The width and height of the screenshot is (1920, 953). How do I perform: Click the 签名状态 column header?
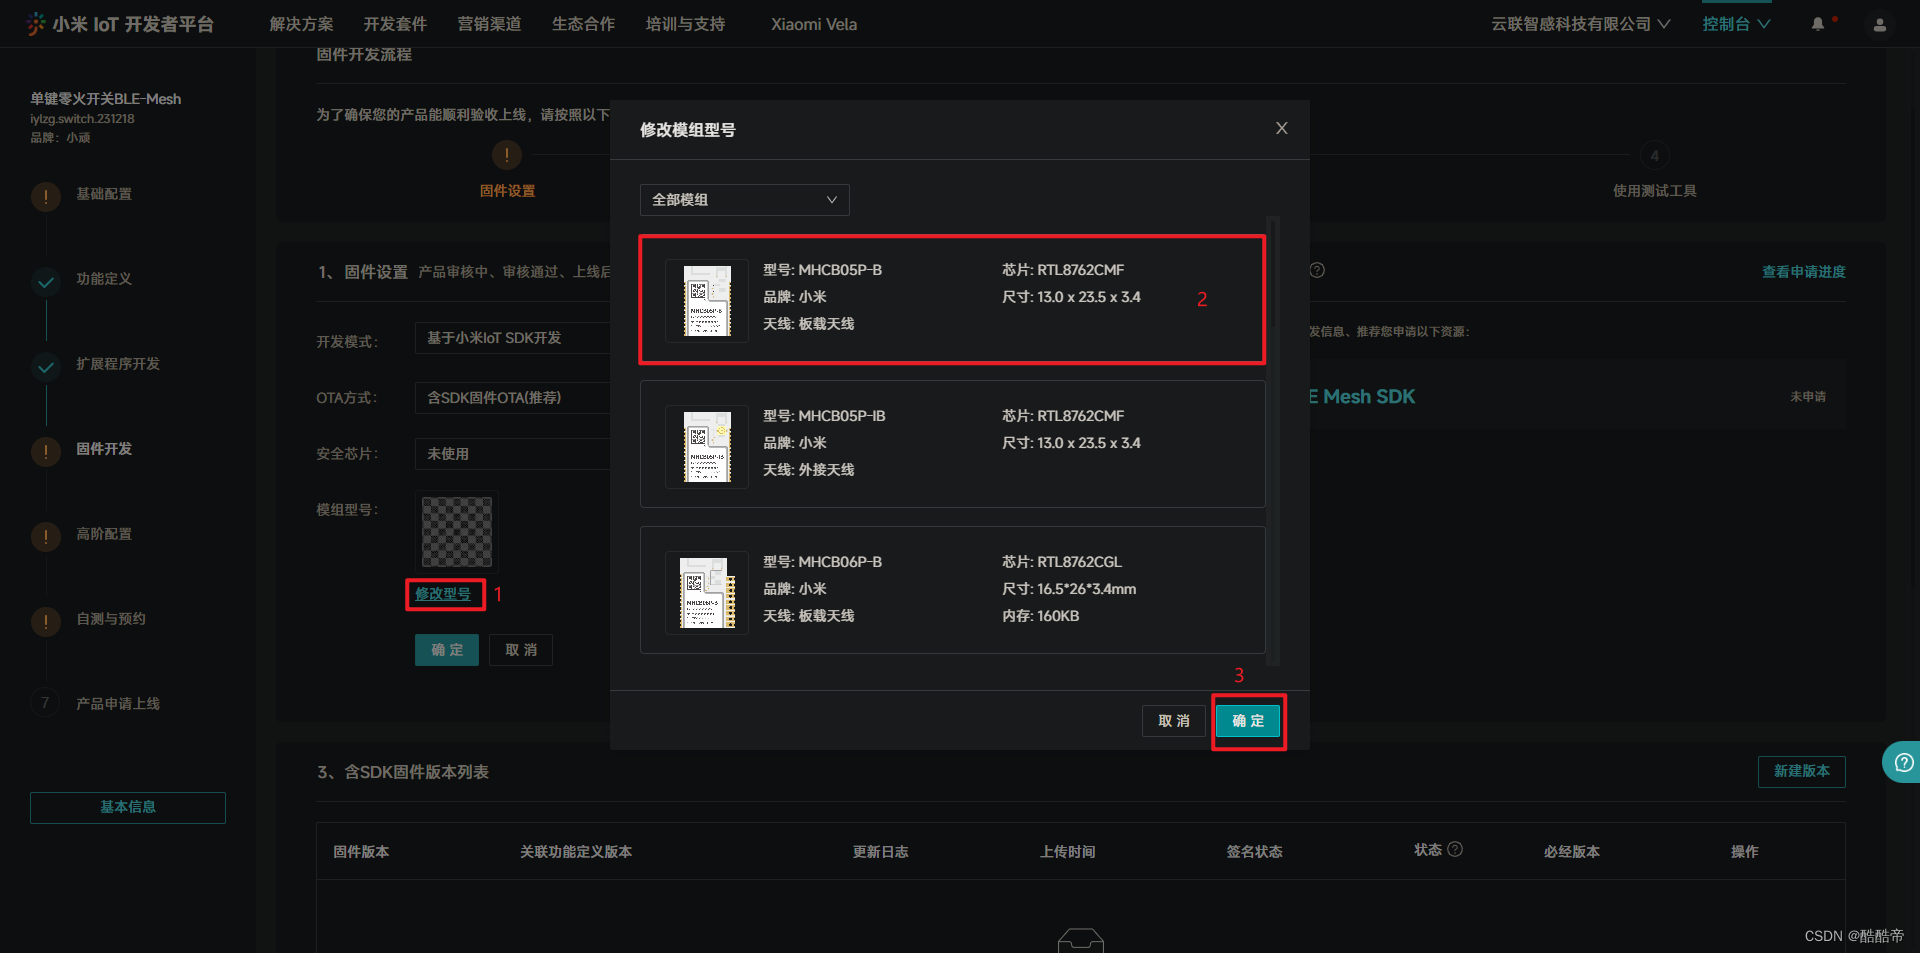click(x=1254, y=852)
